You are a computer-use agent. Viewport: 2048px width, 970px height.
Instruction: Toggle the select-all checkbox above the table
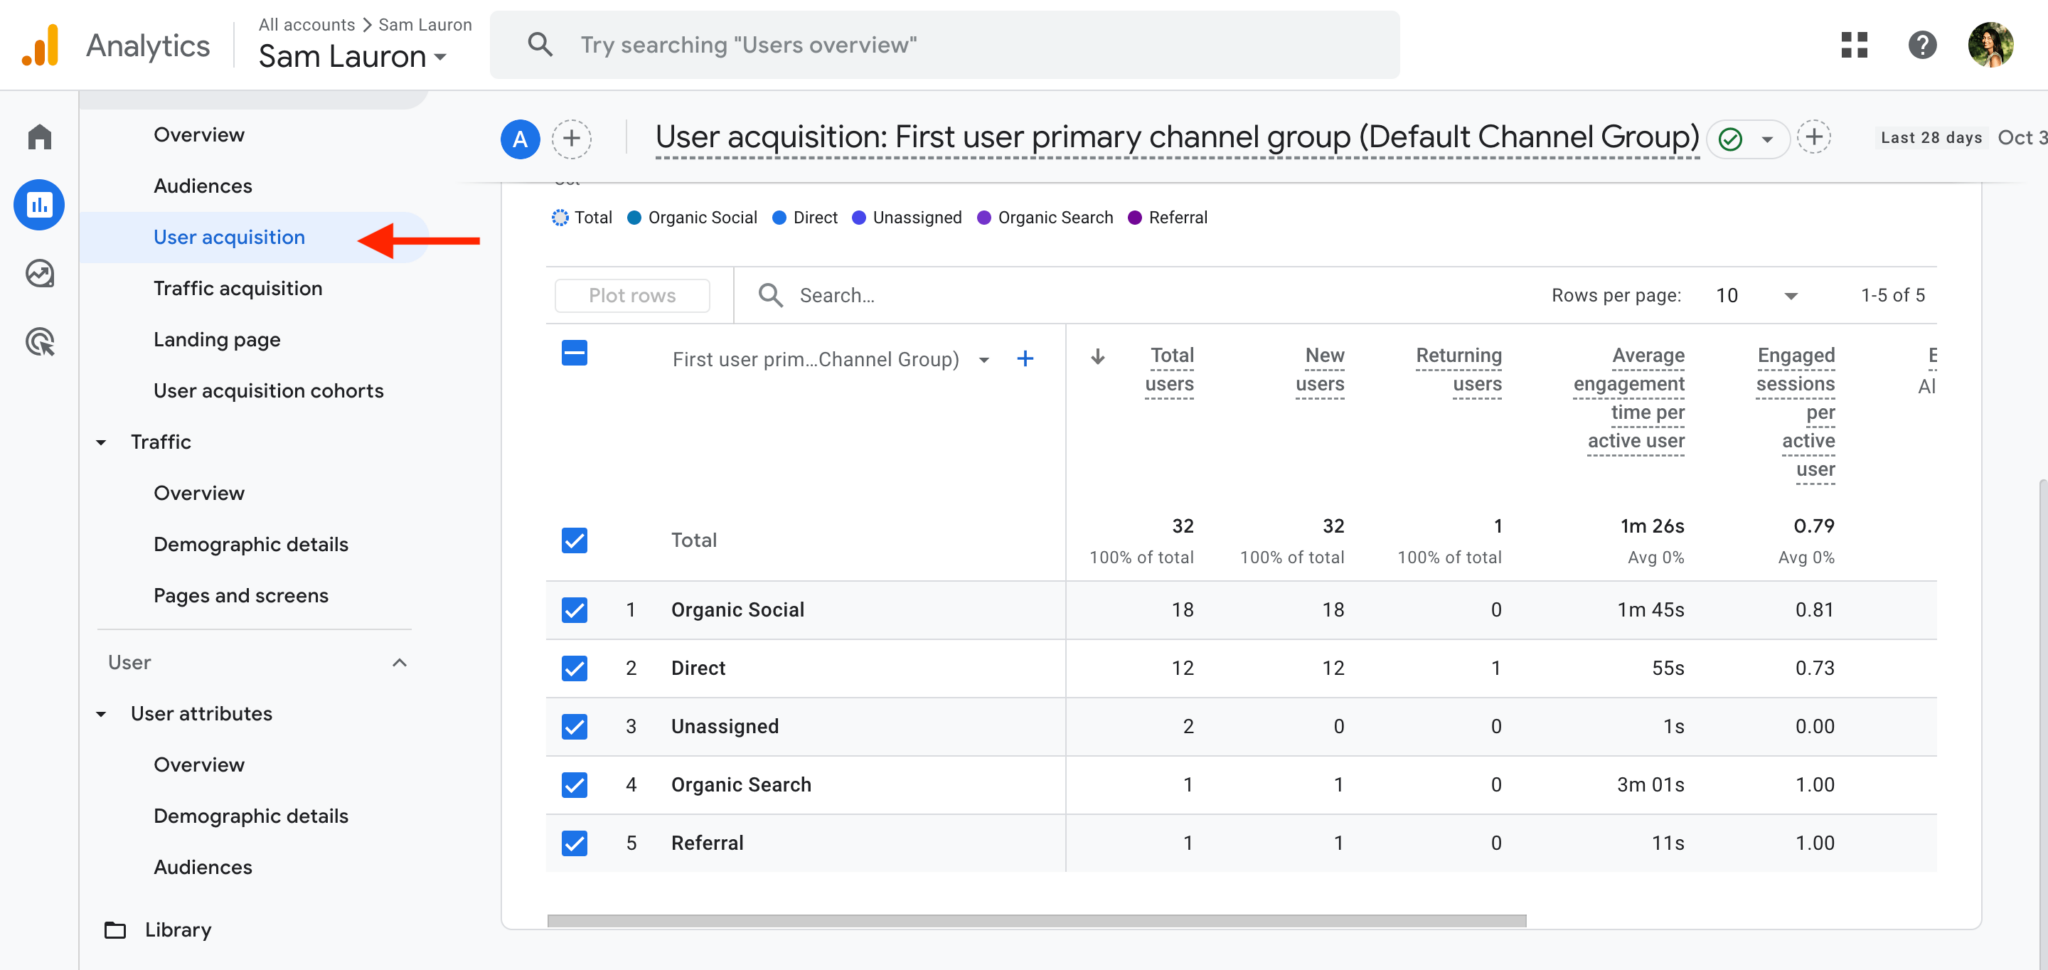pyautogui.click(x=574, y=353)
